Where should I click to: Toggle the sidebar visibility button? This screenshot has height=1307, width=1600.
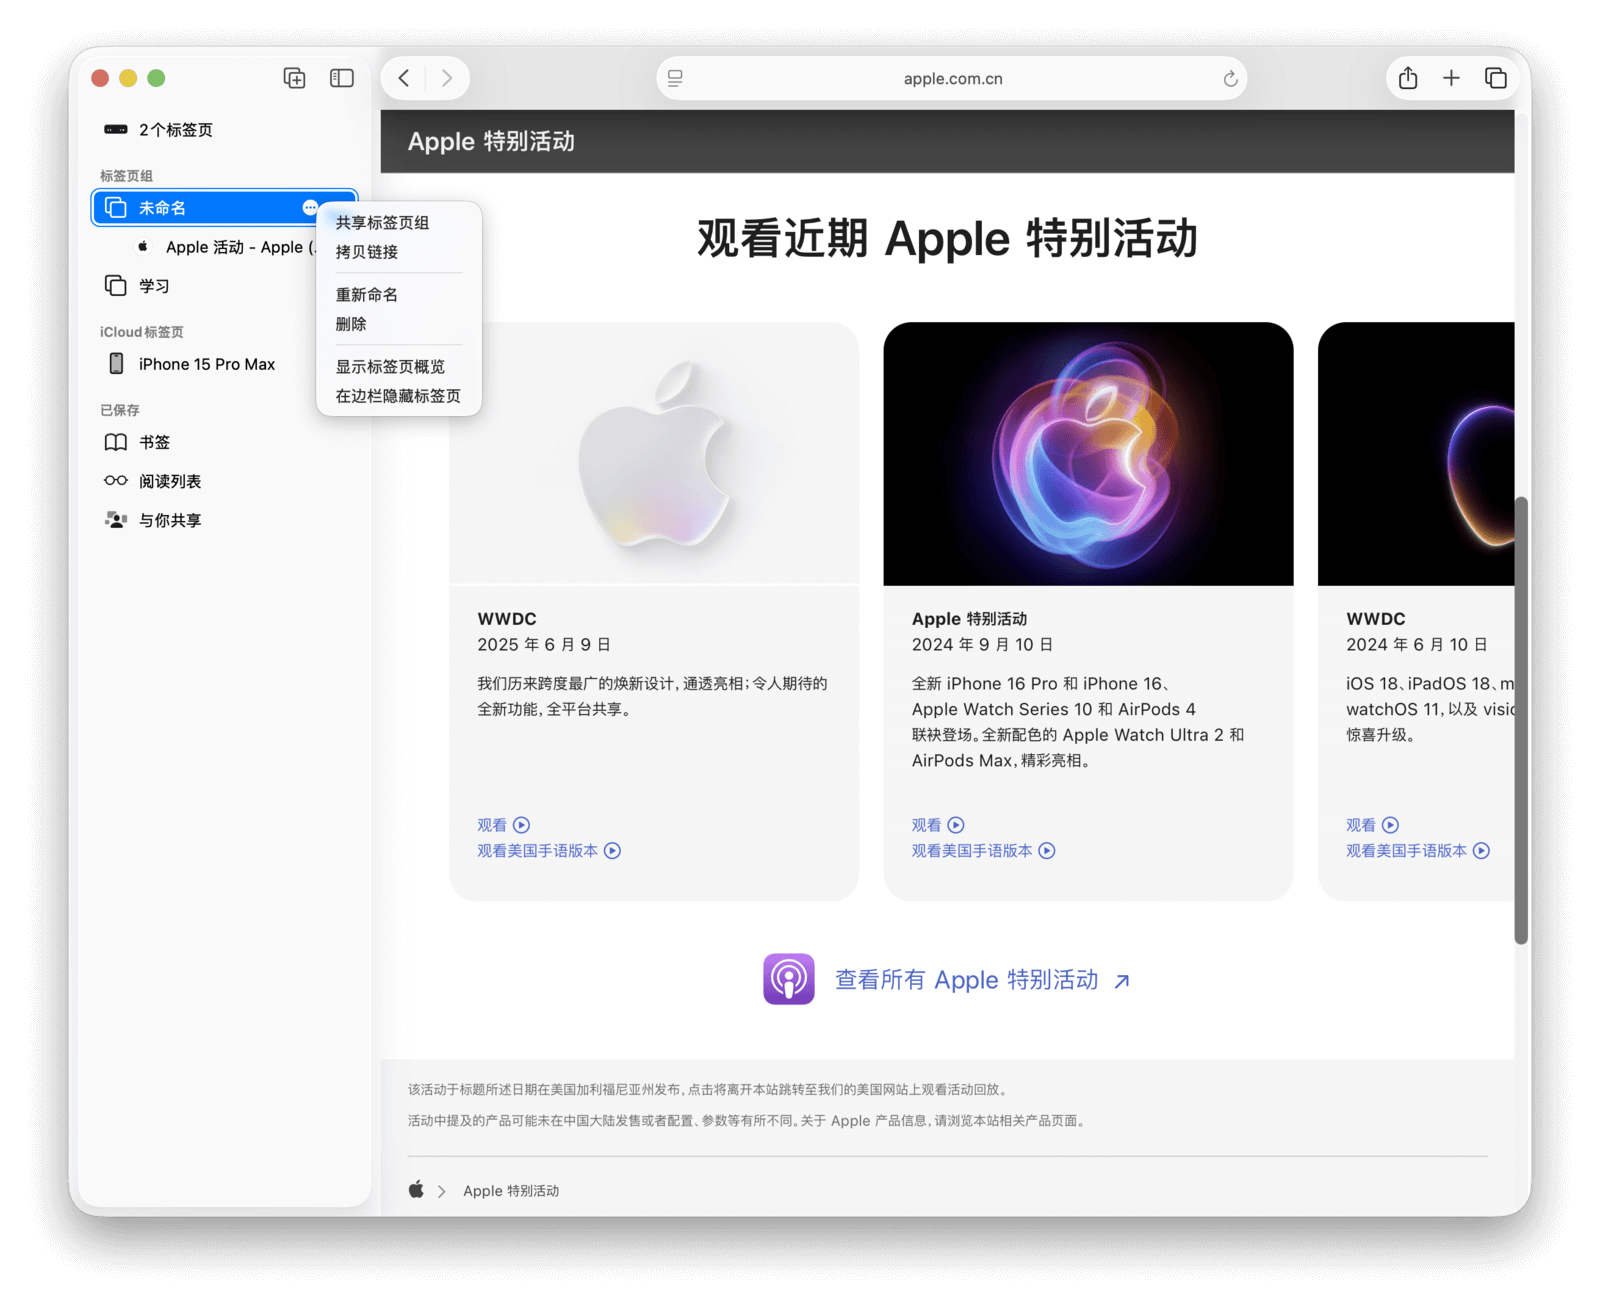click(x=342, y=78)
